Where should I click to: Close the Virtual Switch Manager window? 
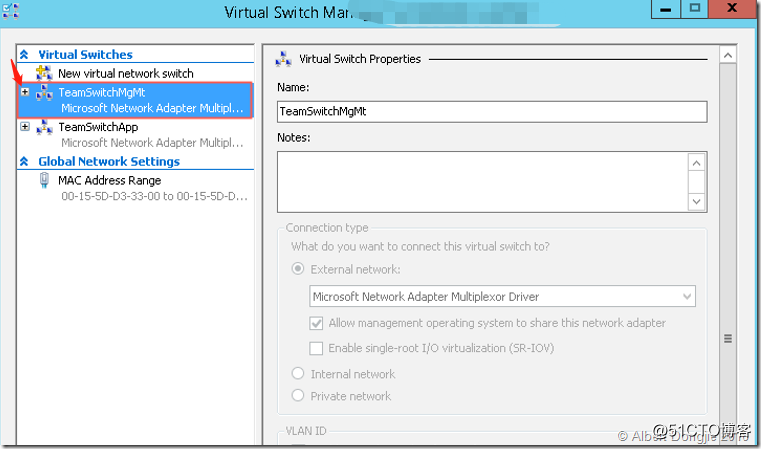(732, 9)
